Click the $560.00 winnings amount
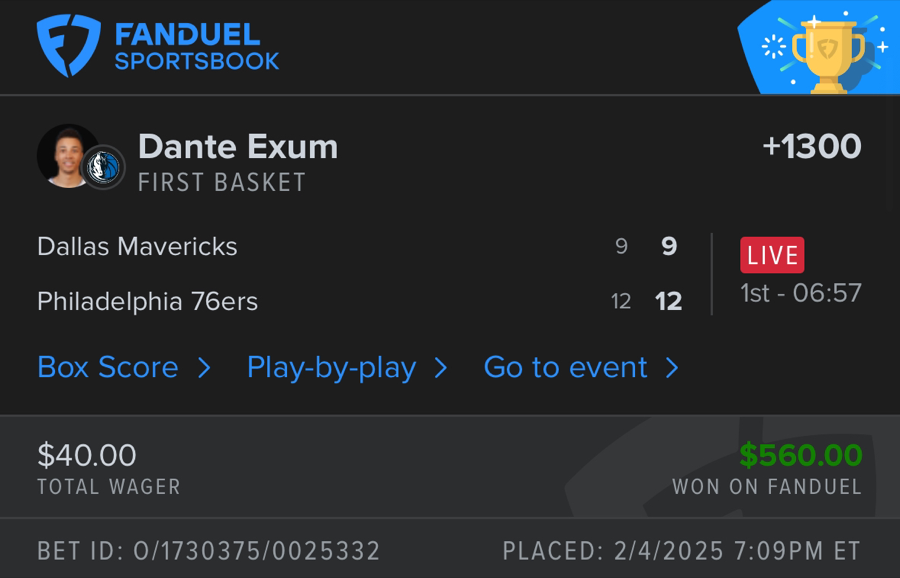 (x=800, y=455)
